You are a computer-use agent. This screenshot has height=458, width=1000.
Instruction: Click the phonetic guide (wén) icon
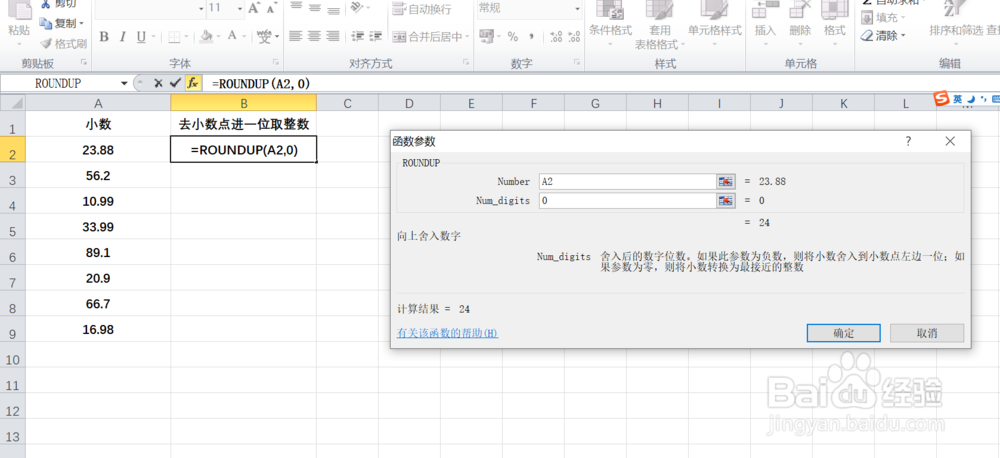click(264, 36)
